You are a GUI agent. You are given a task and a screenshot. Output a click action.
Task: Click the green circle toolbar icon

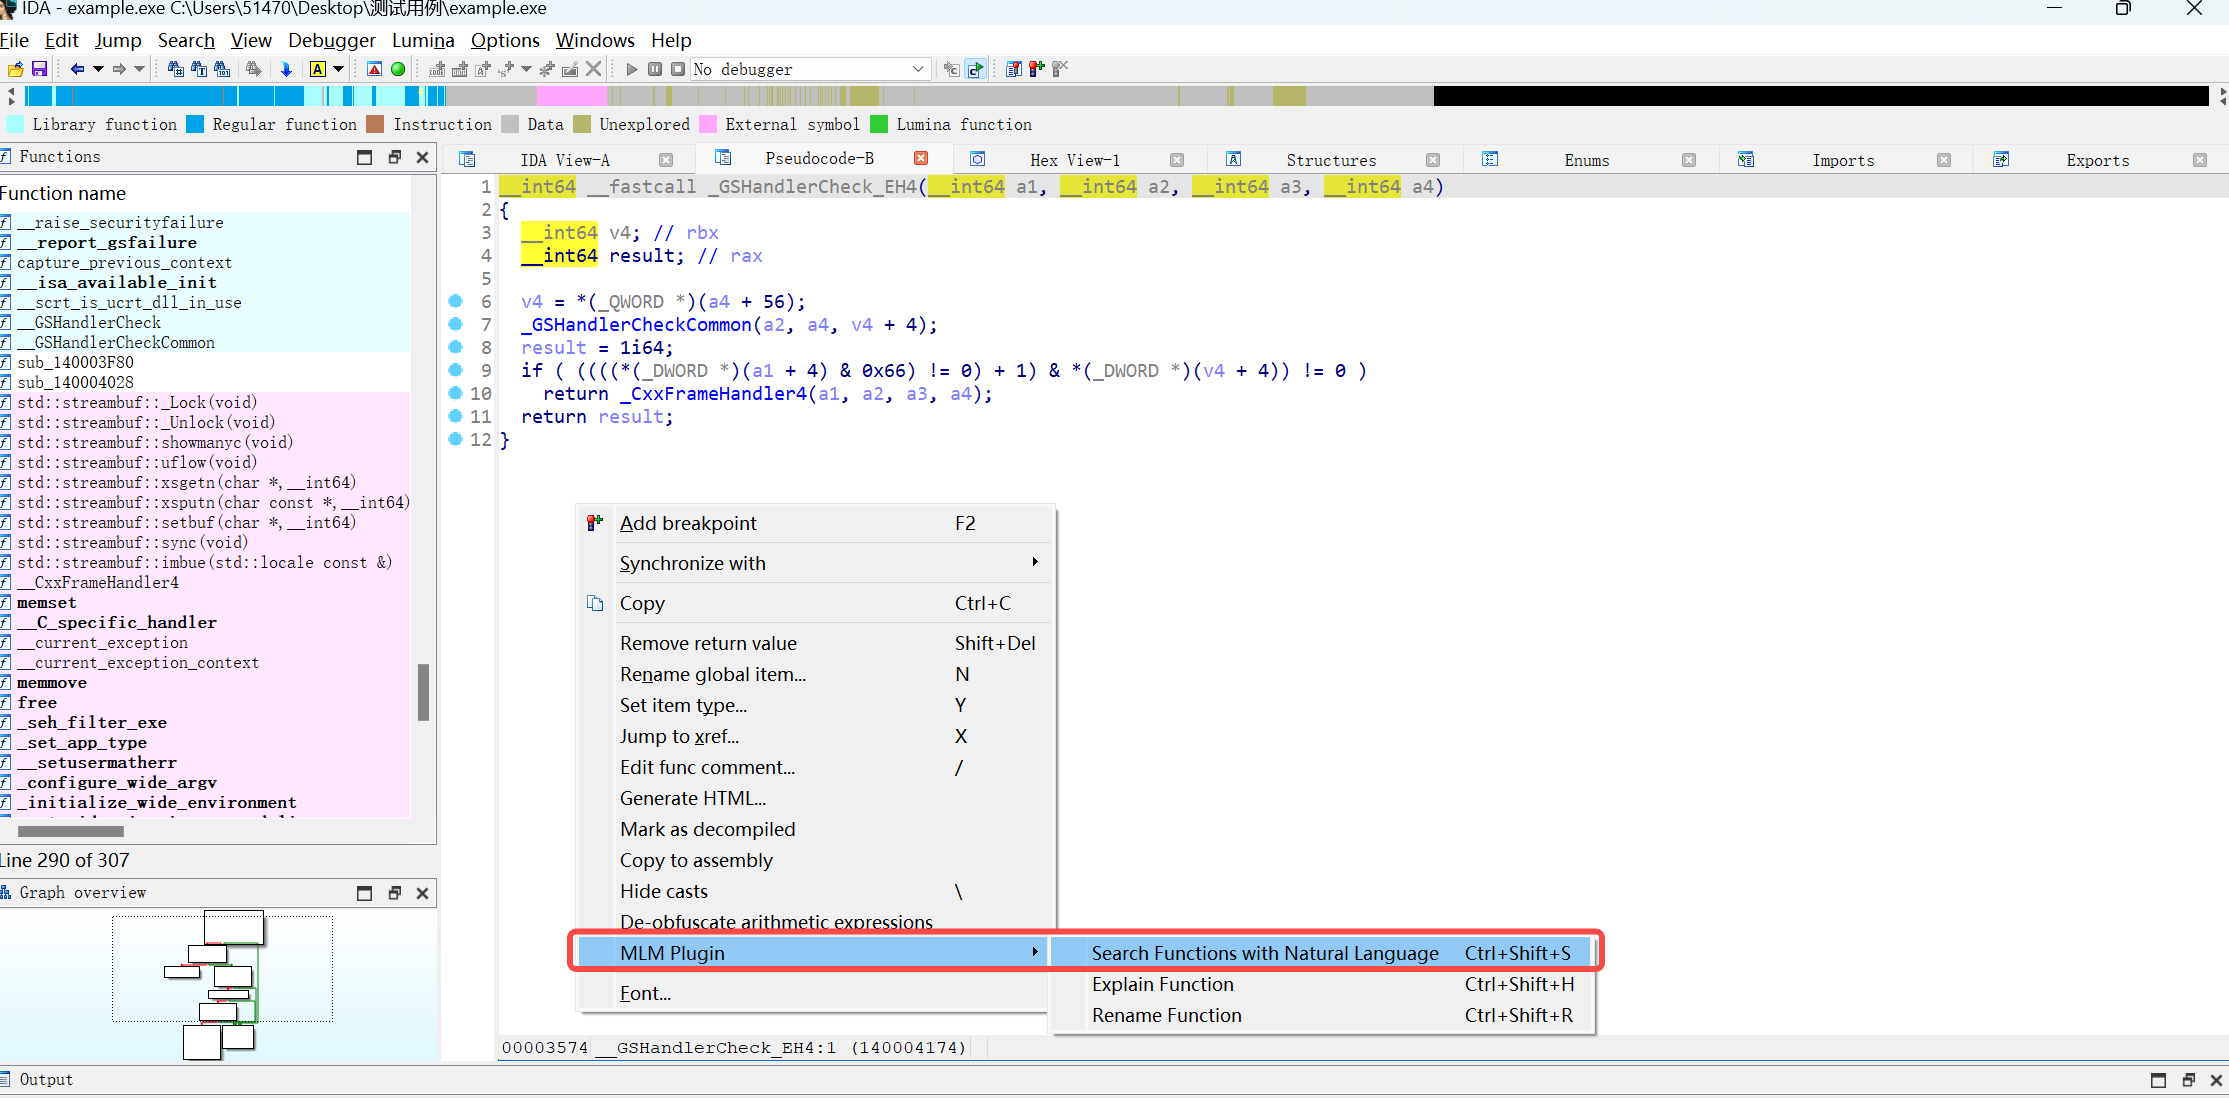(398, 69)
